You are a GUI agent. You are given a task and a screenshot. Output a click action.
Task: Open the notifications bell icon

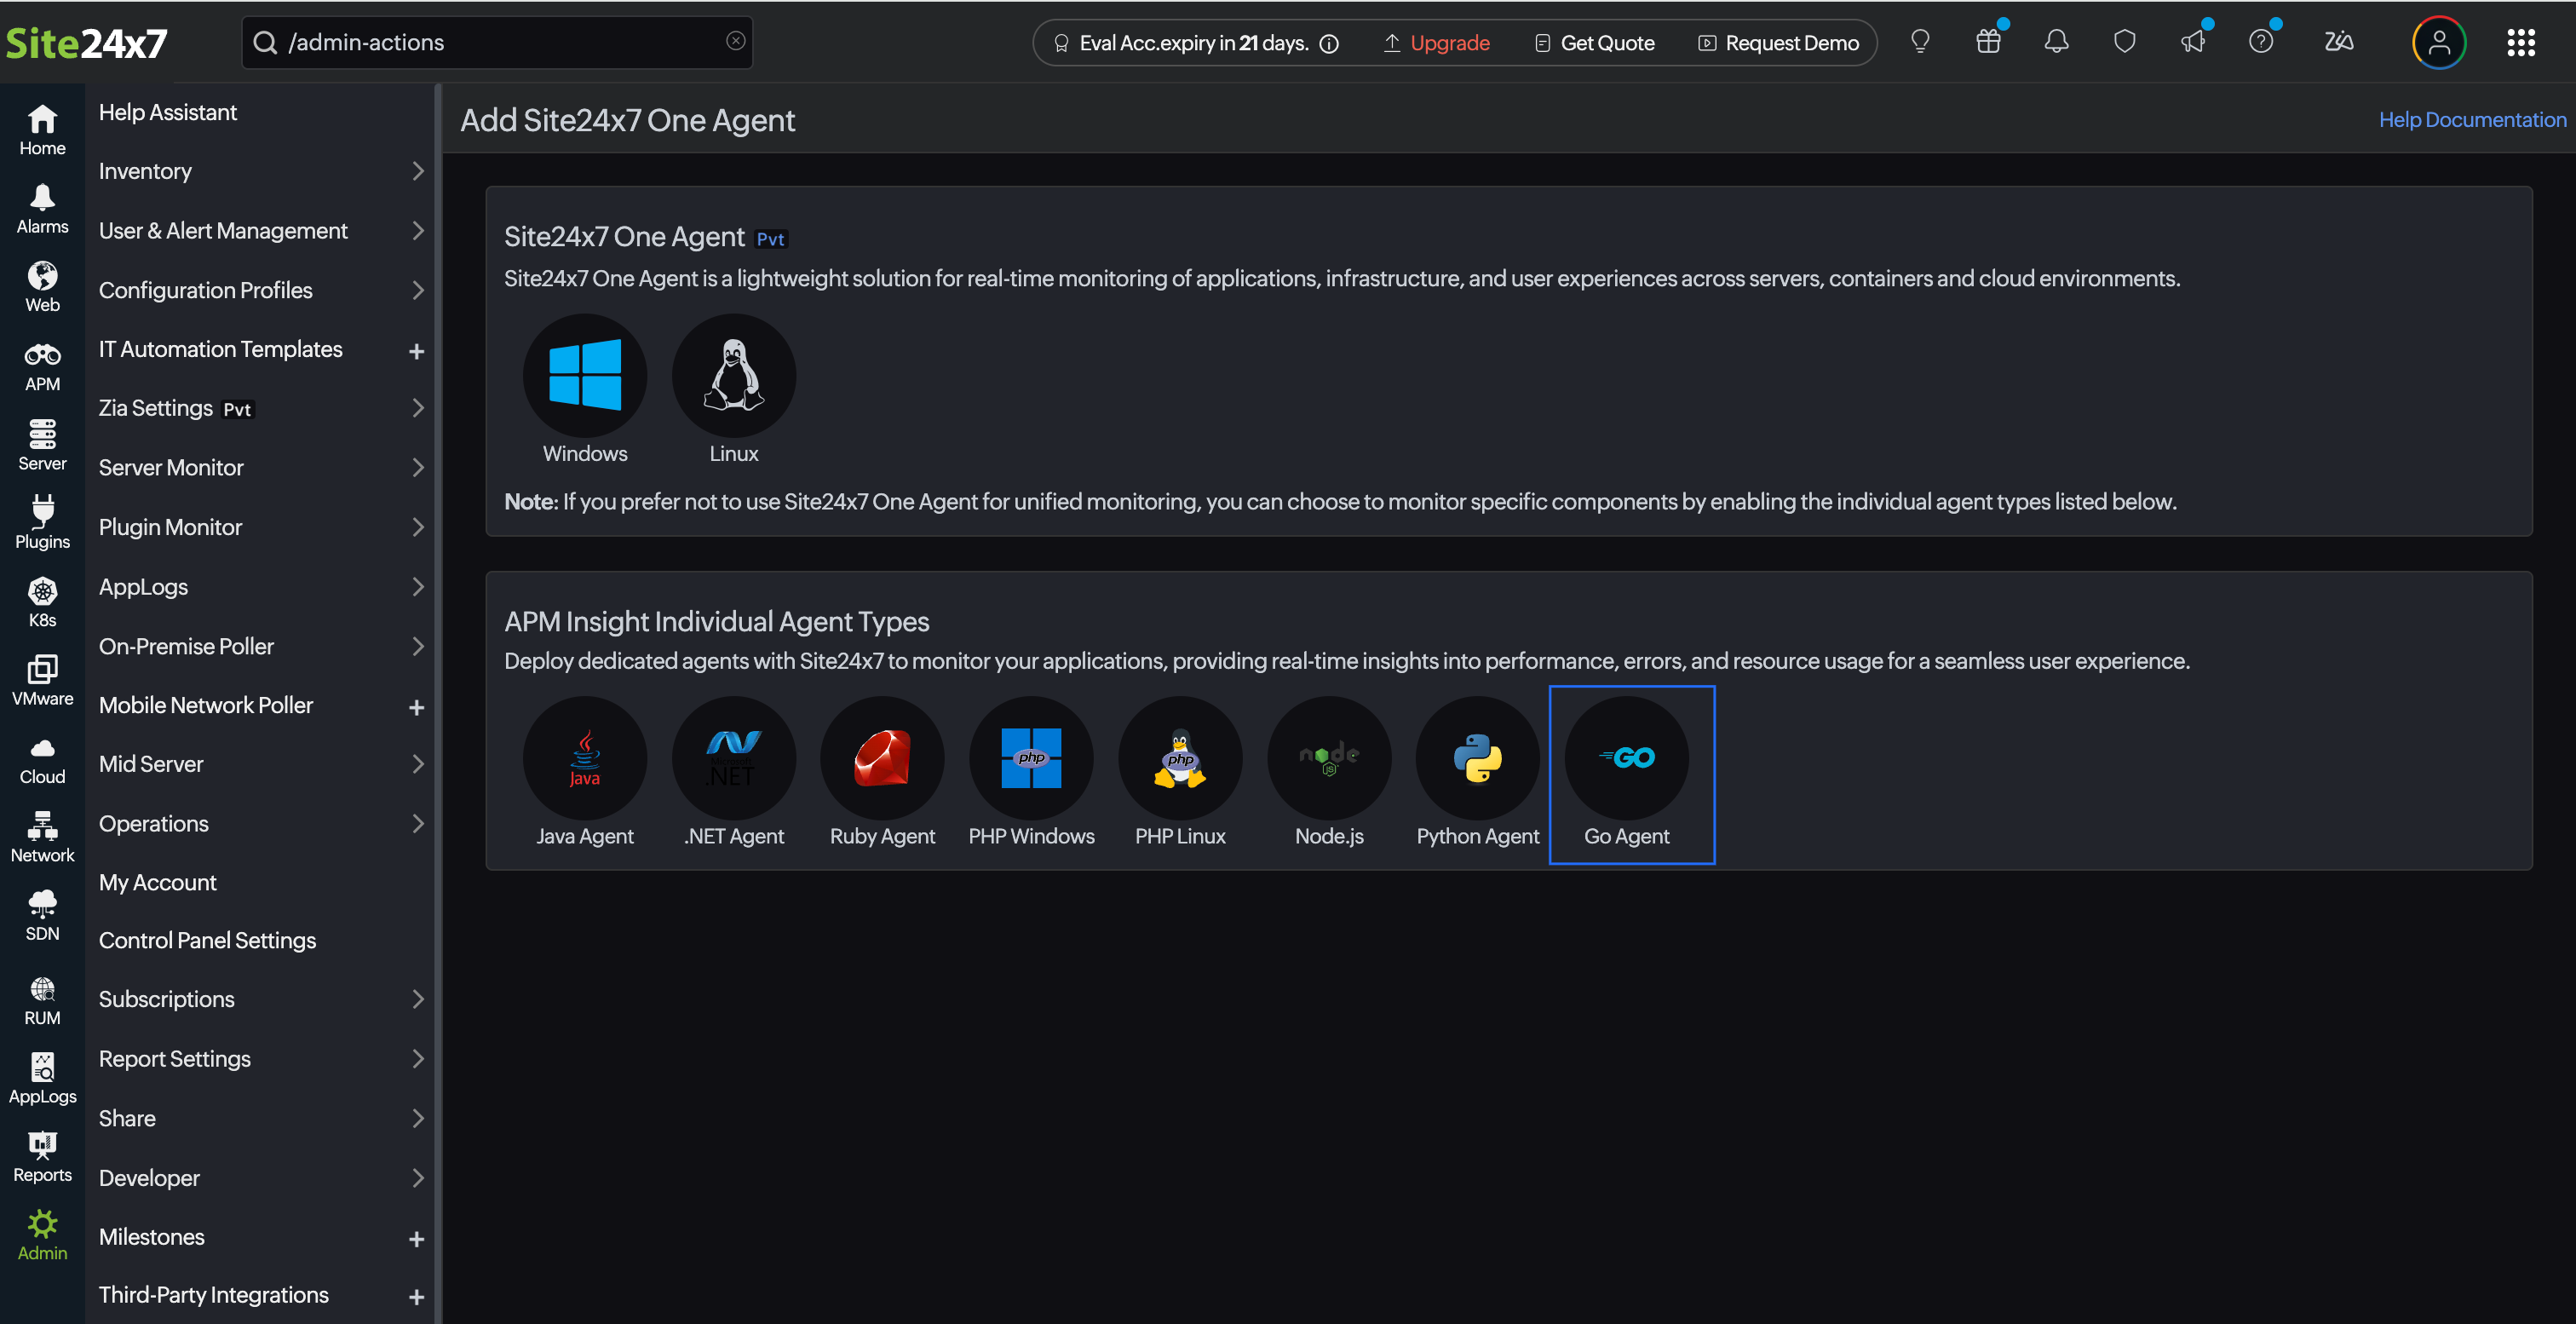(x=2056, y=42)
